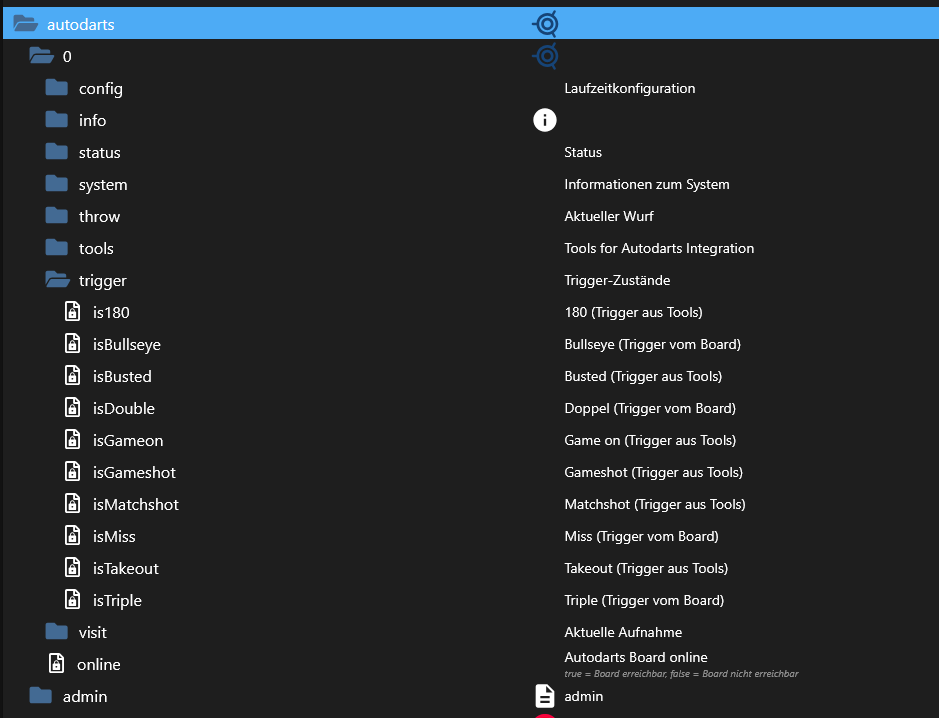The image size is (939, 718).
Task: Select the isGameon state label
Action: click(x=128, y=441)
